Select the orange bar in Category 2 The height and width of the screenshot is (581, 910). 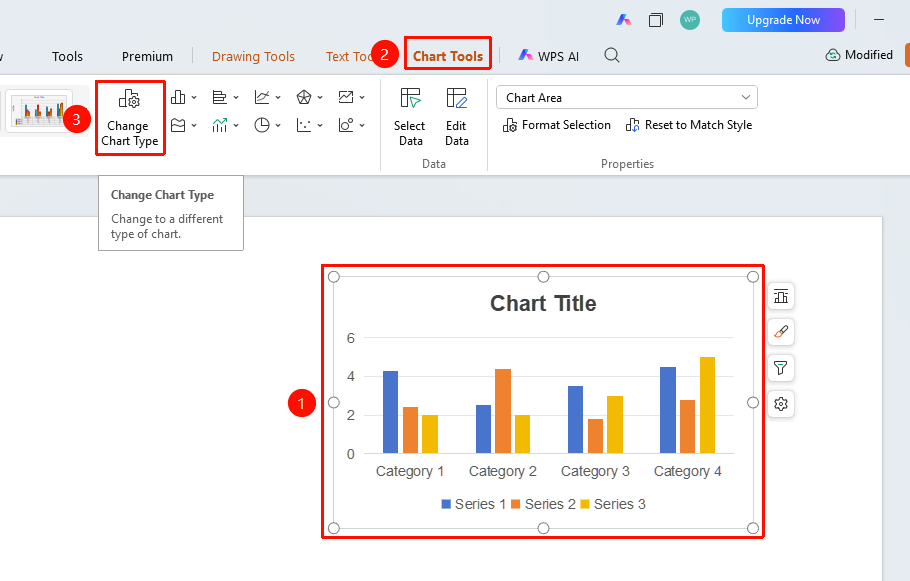[x=503, y=411]
